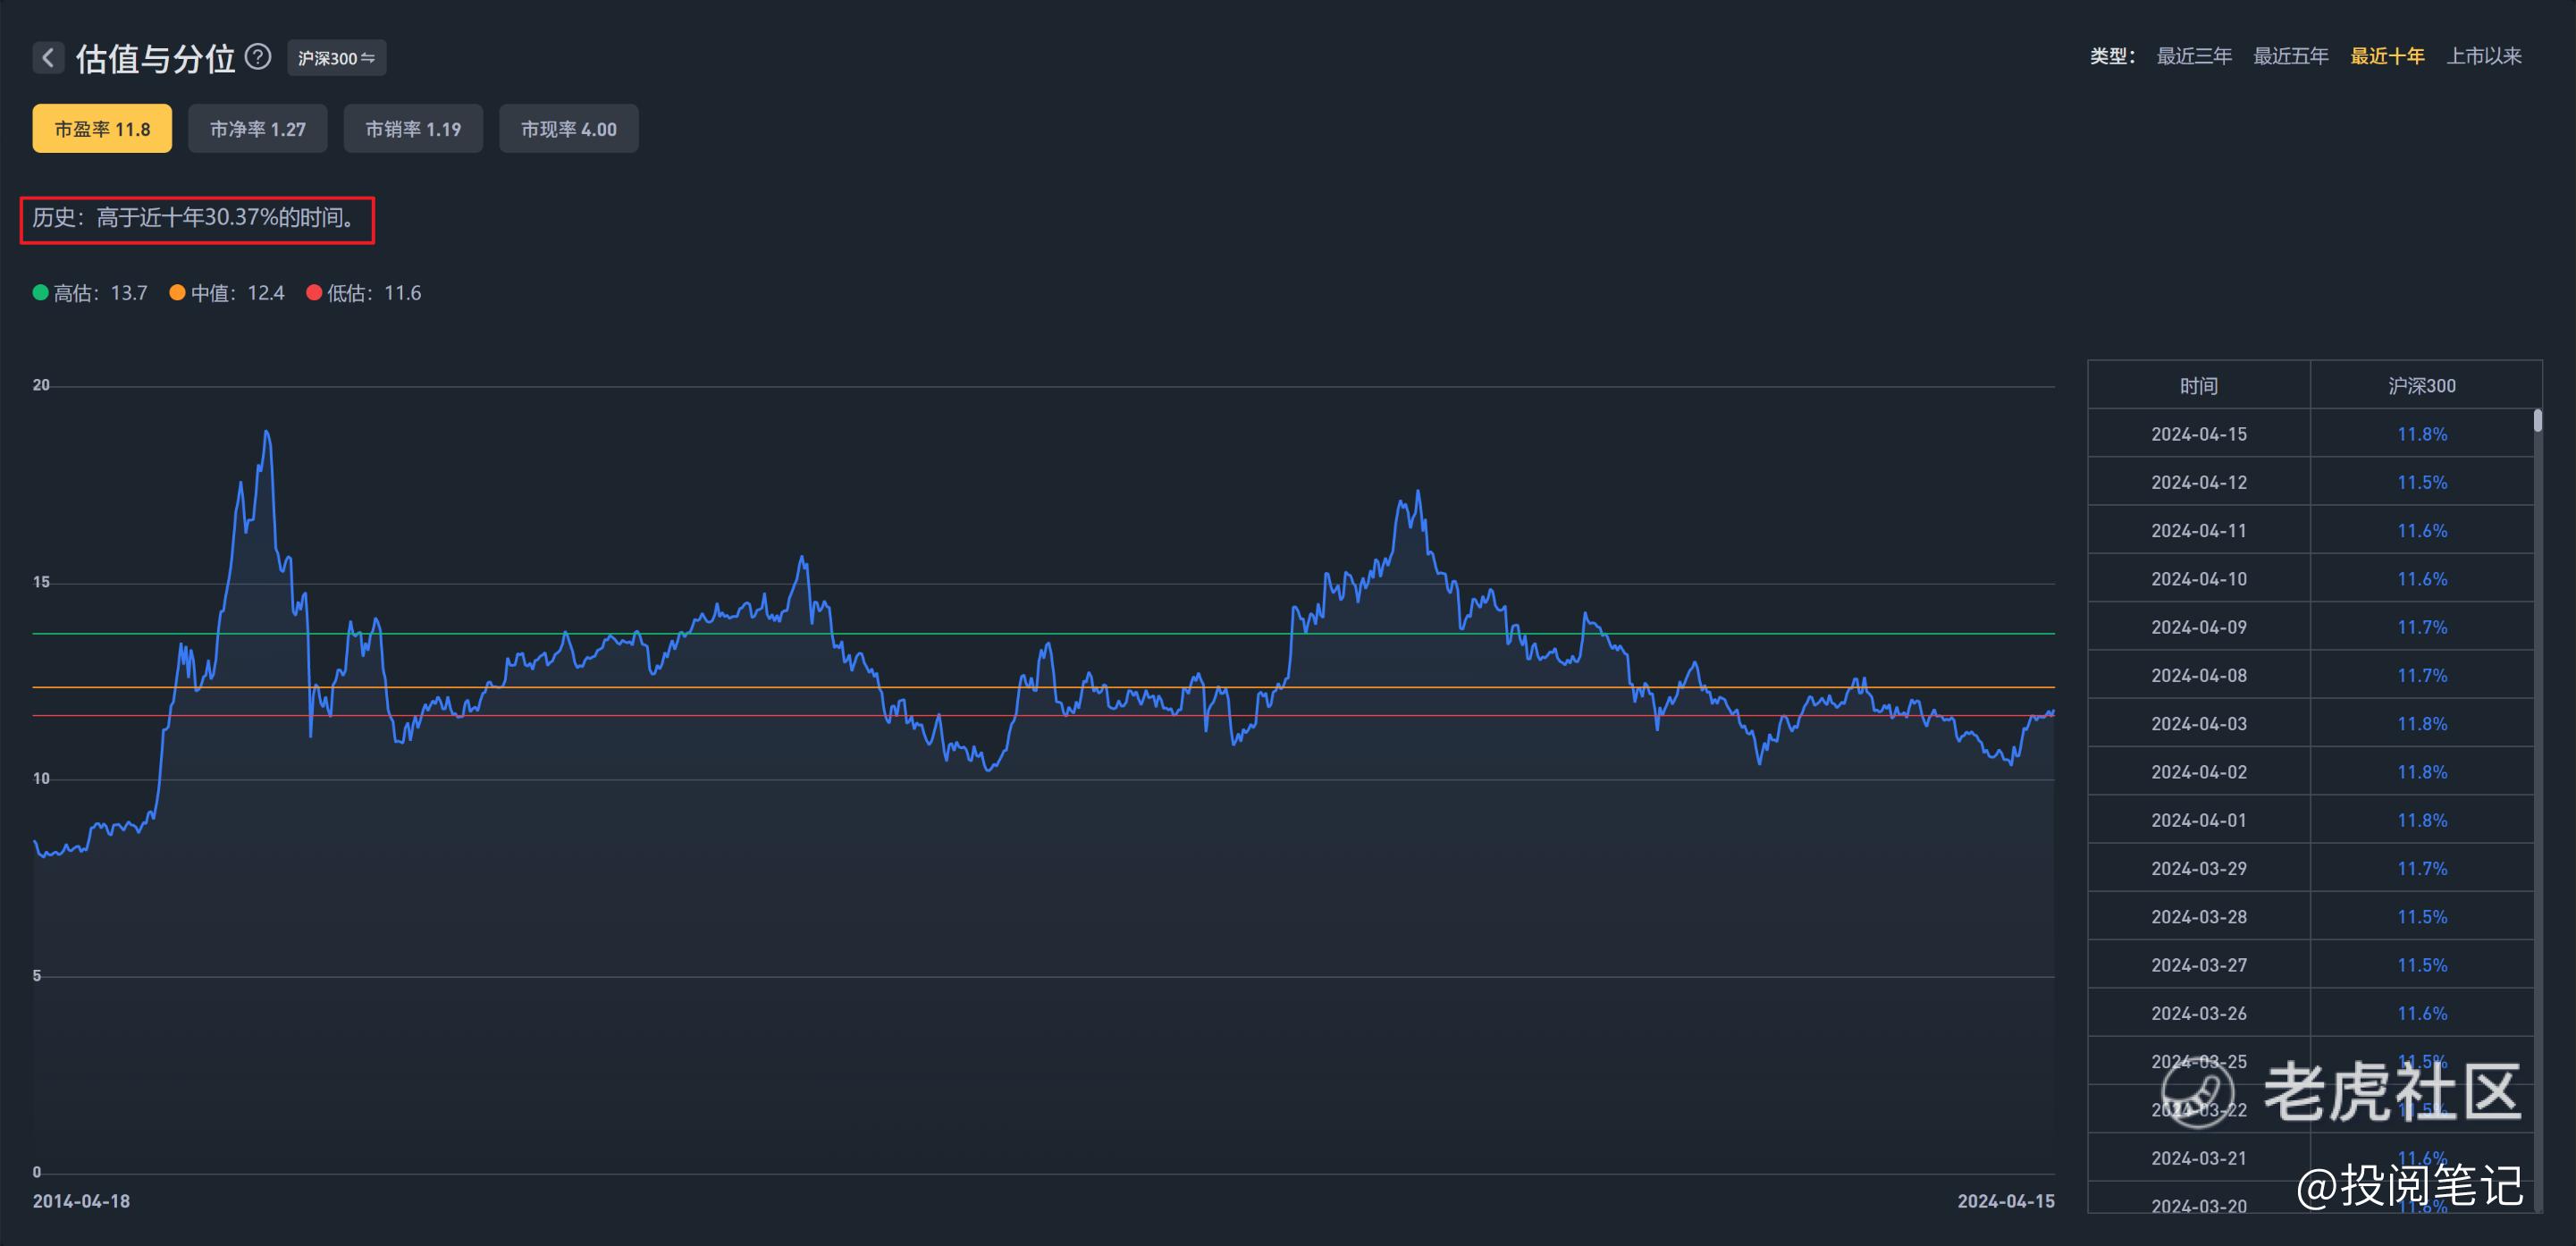This screenshot has height=1246, width=2576.
Task: Click the 11.7% value for 2024-03-29
Action: click(2422, 868)
